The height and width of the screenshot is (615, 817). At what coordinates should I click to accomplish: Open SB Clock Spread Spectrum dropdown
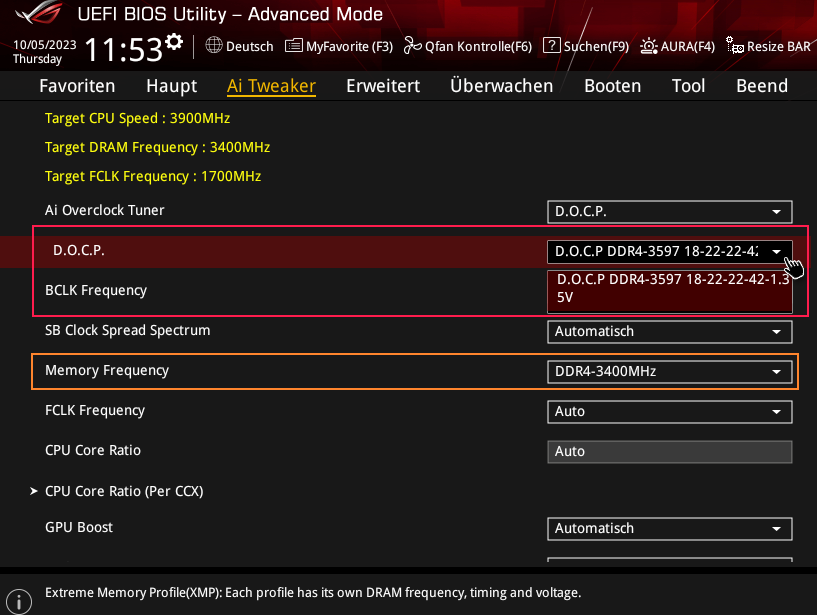click(x=670, y=331)
